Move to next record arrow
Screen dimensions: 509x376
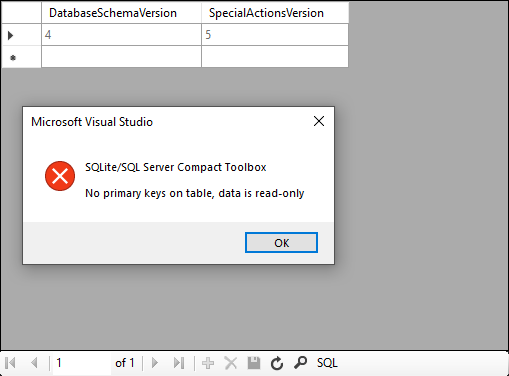(x=155, y=363)
